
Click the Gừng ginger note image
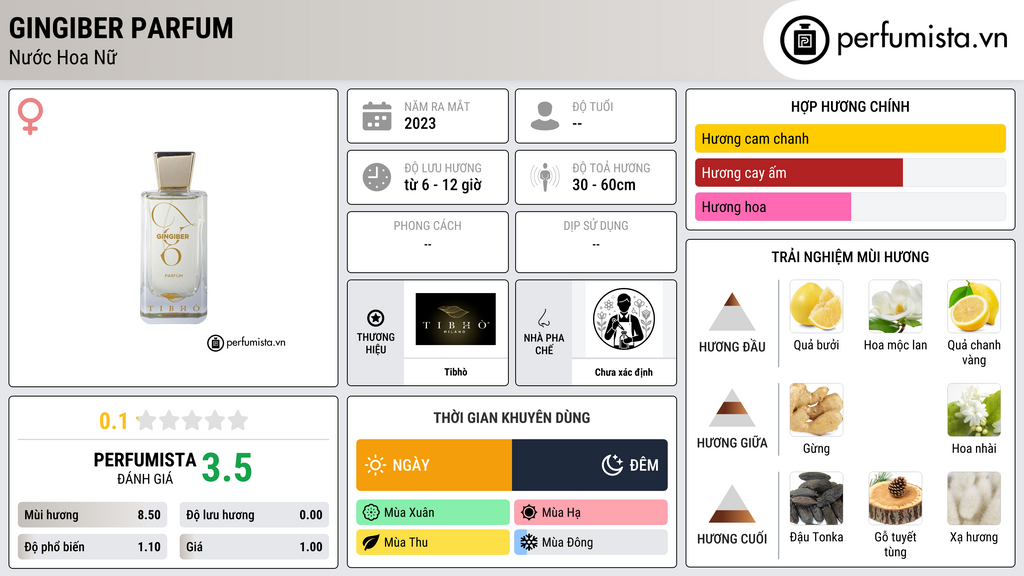816,409
